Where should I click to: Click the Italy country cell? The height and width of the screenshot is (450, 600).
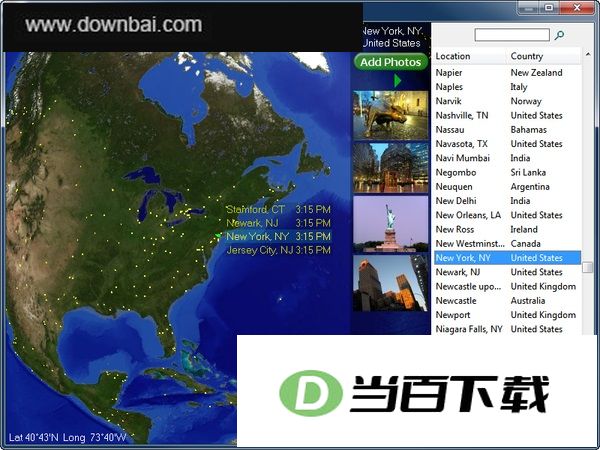[x=519, y=87]
